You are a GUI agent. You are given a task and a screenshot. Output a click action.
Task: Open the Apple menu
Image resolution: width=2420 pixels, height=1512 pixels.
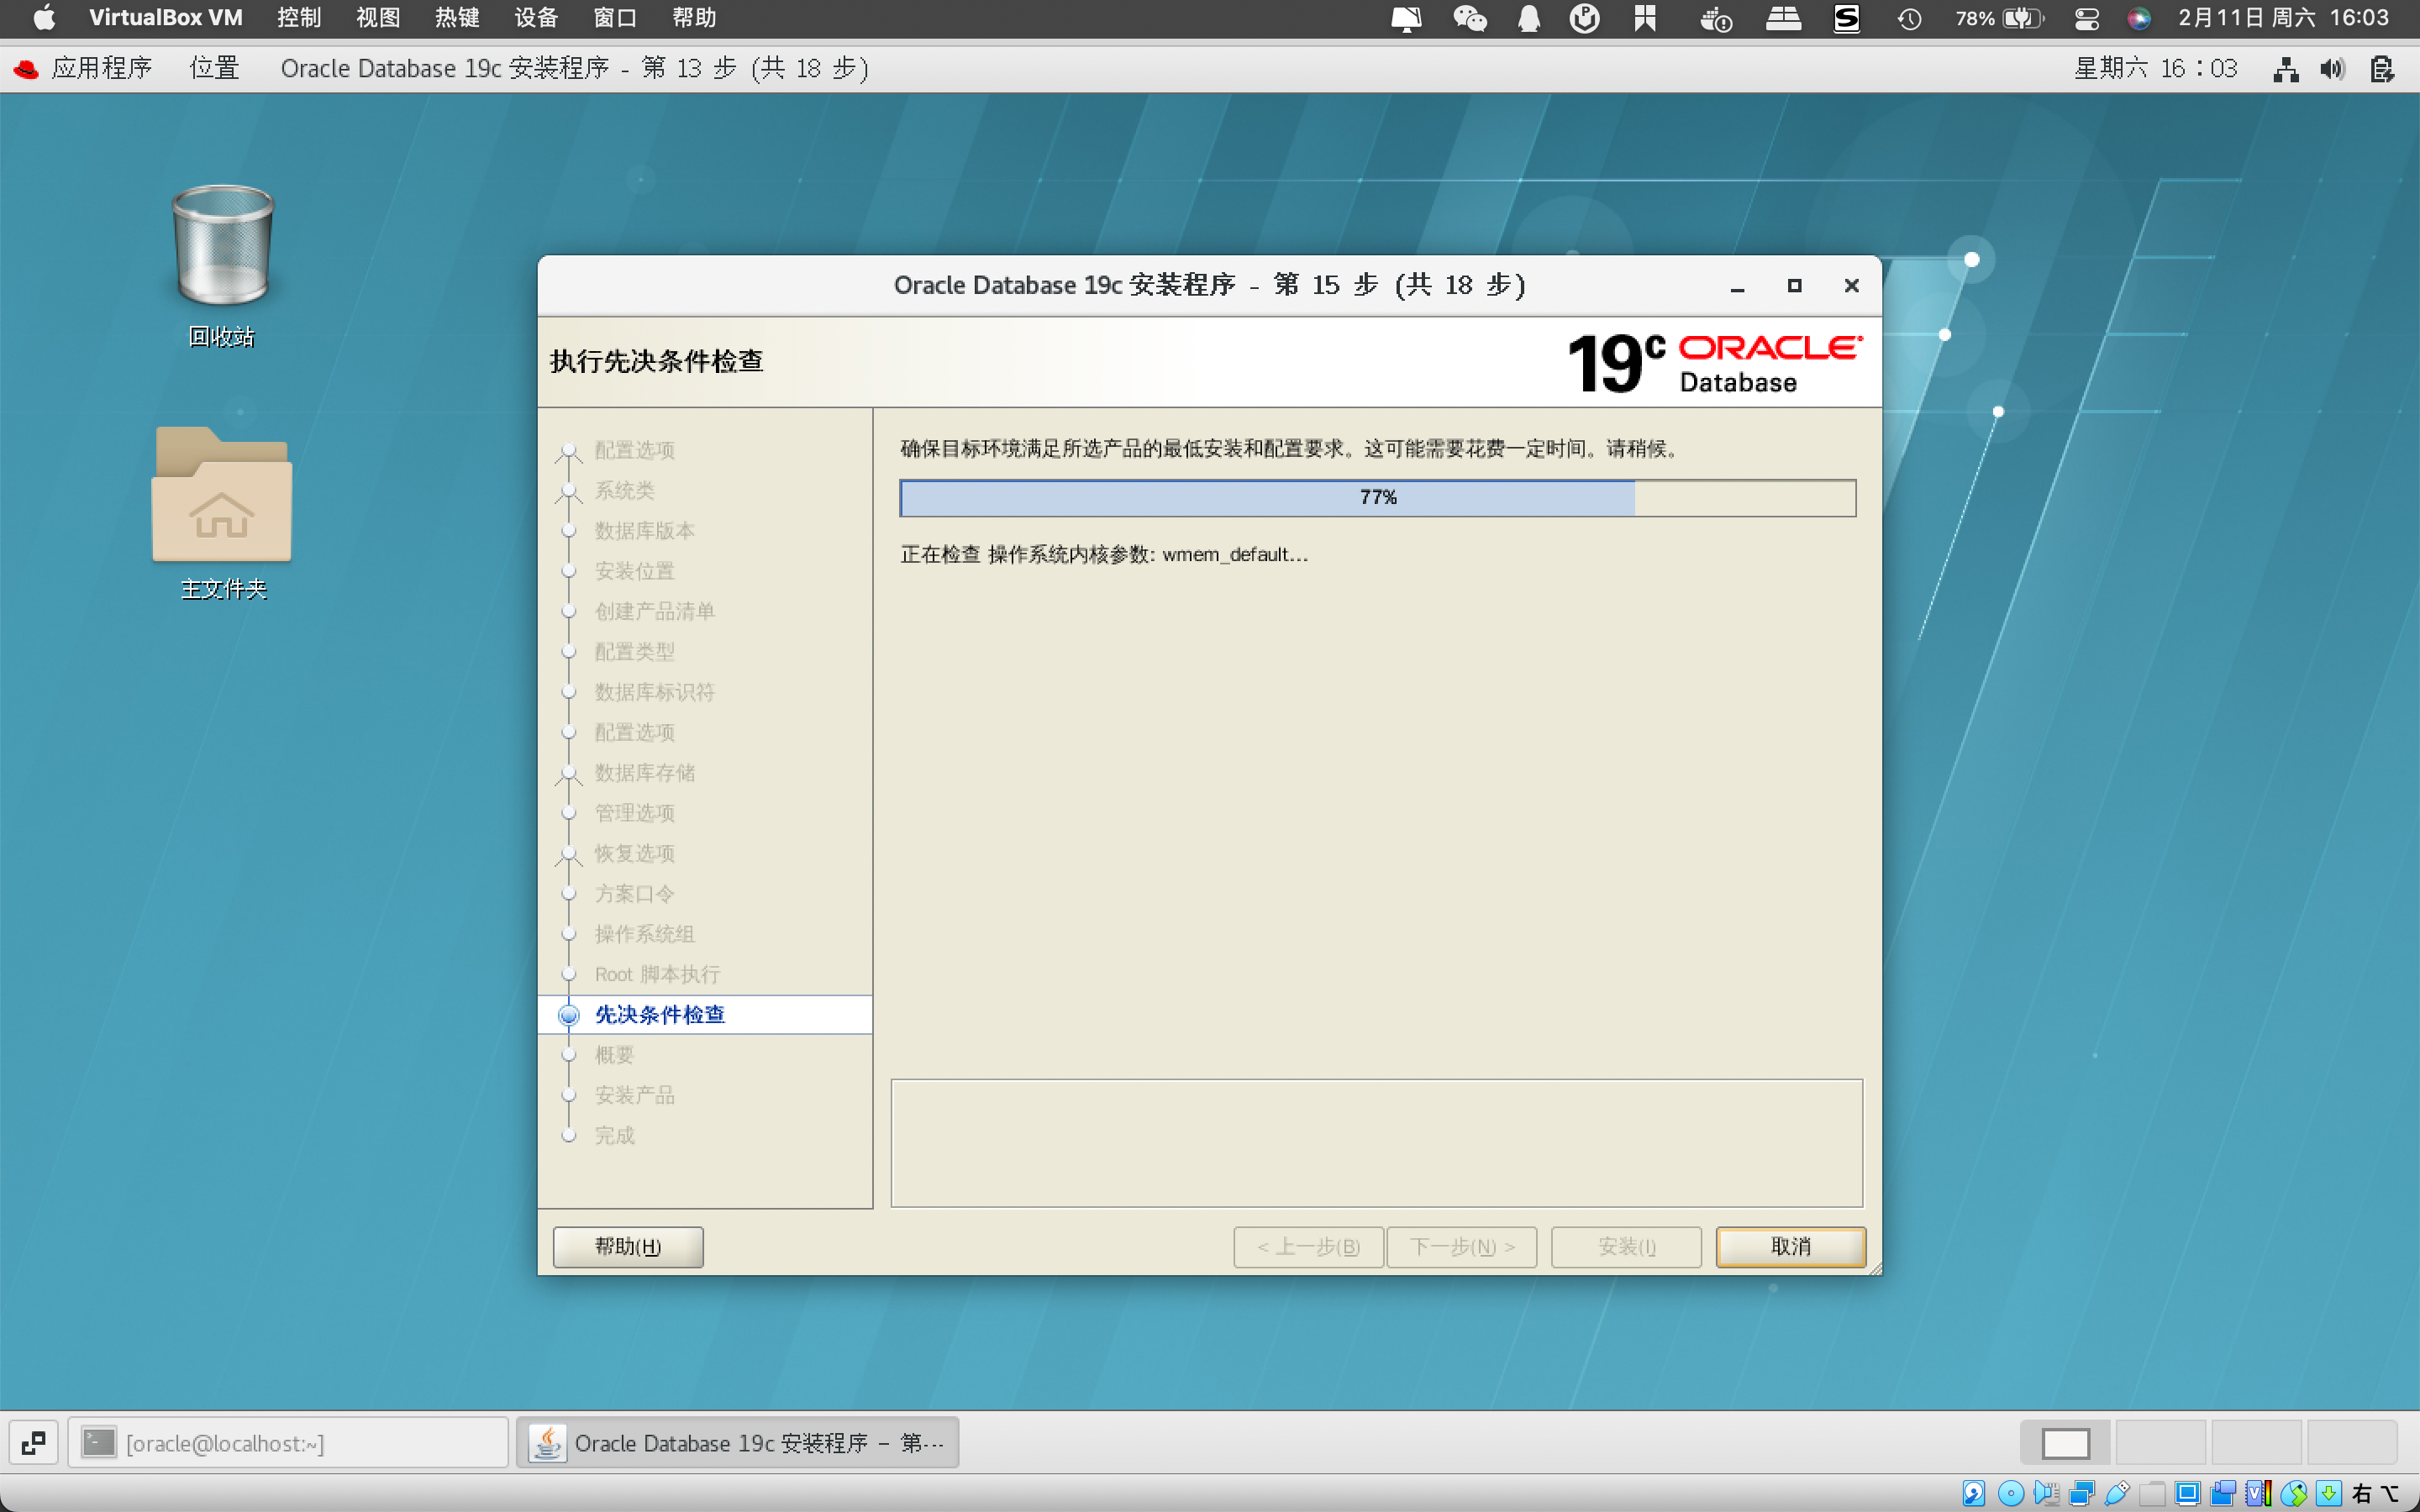pyautogui.click(x=44, y=18)
